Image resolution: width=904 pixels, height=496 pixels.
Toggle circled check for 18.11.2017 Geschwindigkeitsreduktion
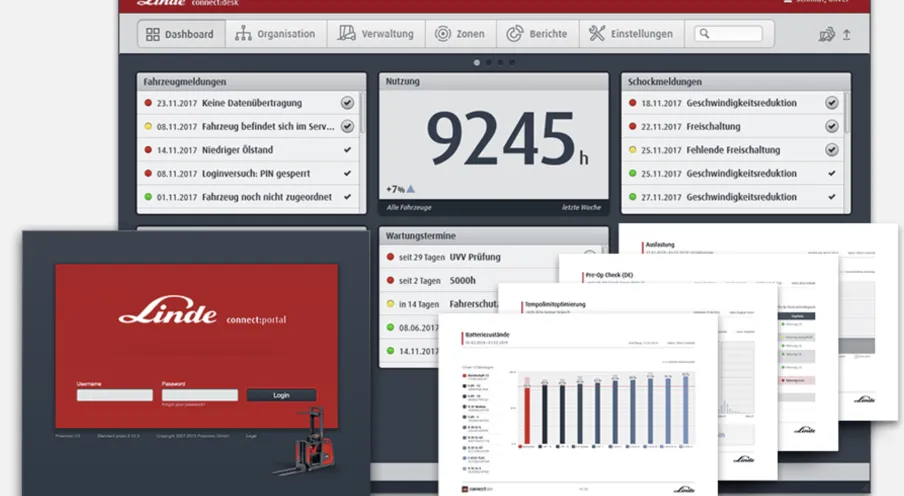coord(831,103)
